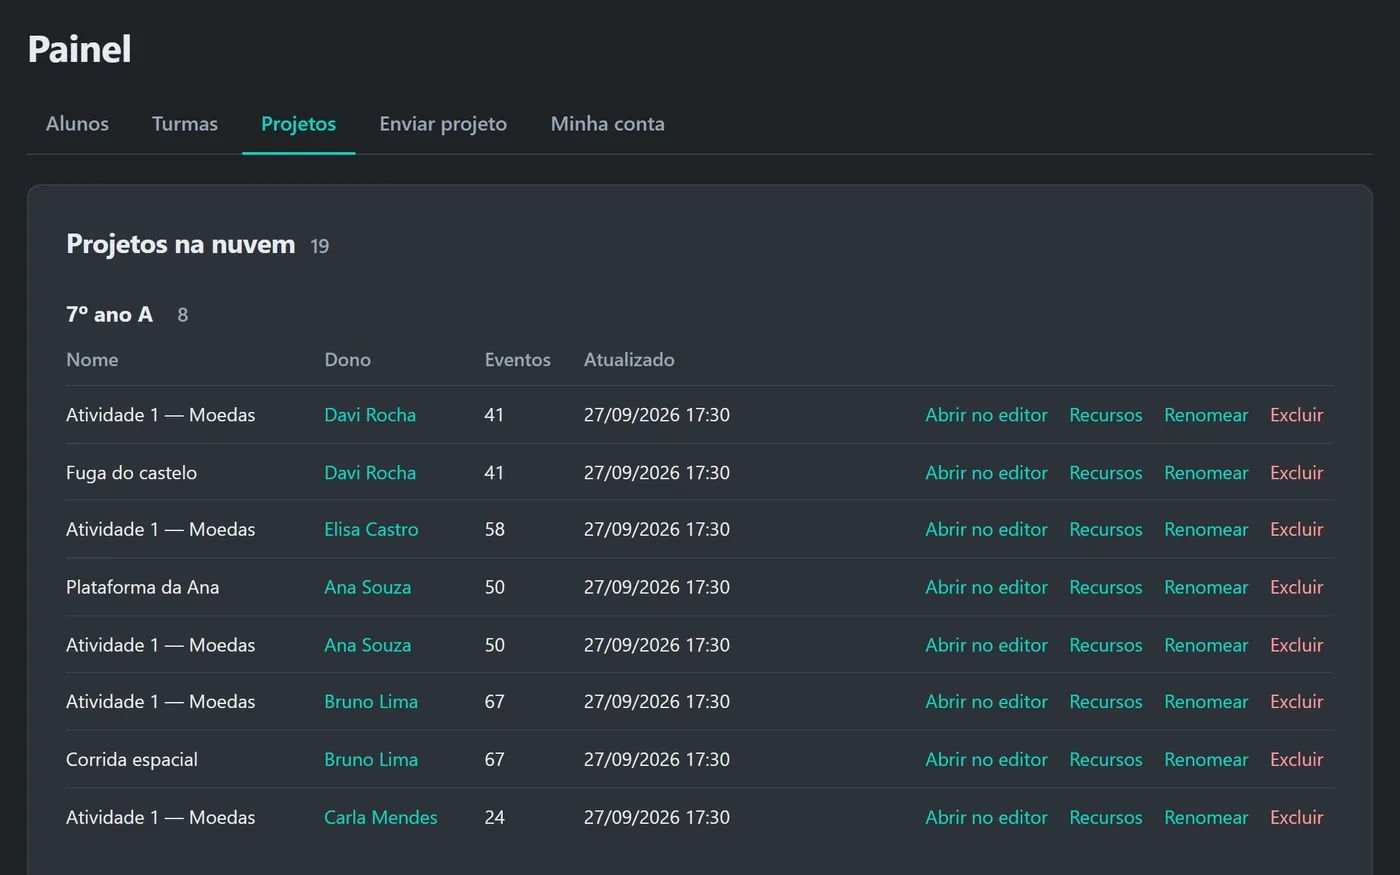
Task: Click the Eventos column header
Action: (x=517, y=360)
